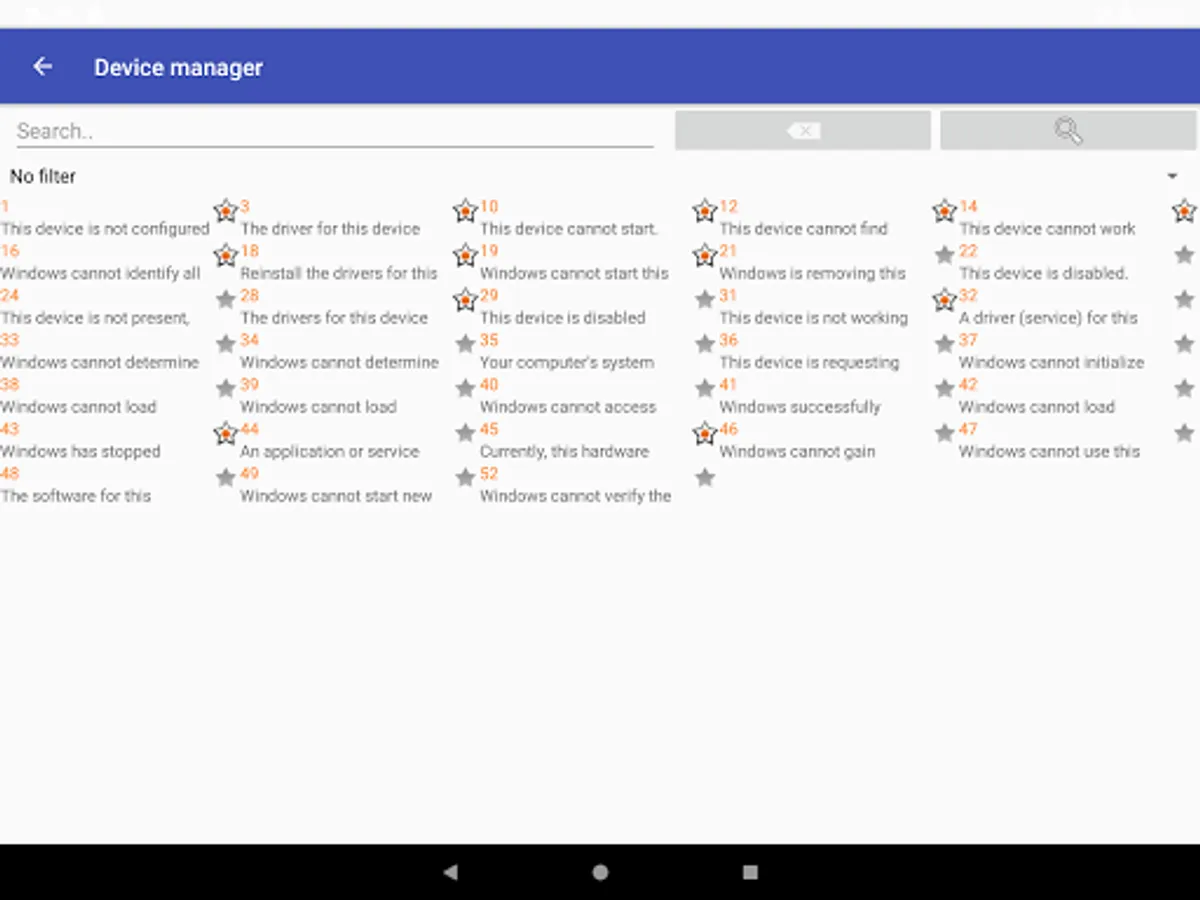Tap the Android home circle button

pos(600,872)
